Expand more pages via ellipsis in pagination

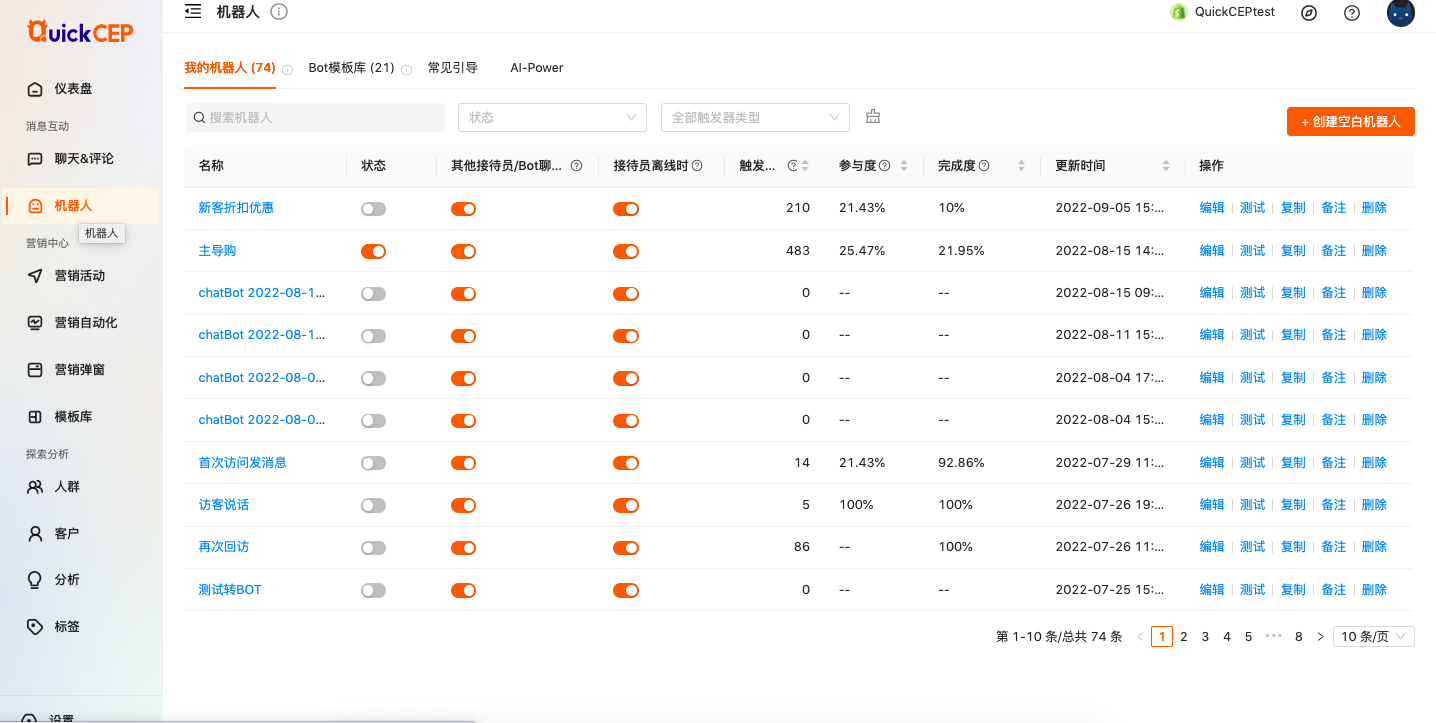point(1274,636)
